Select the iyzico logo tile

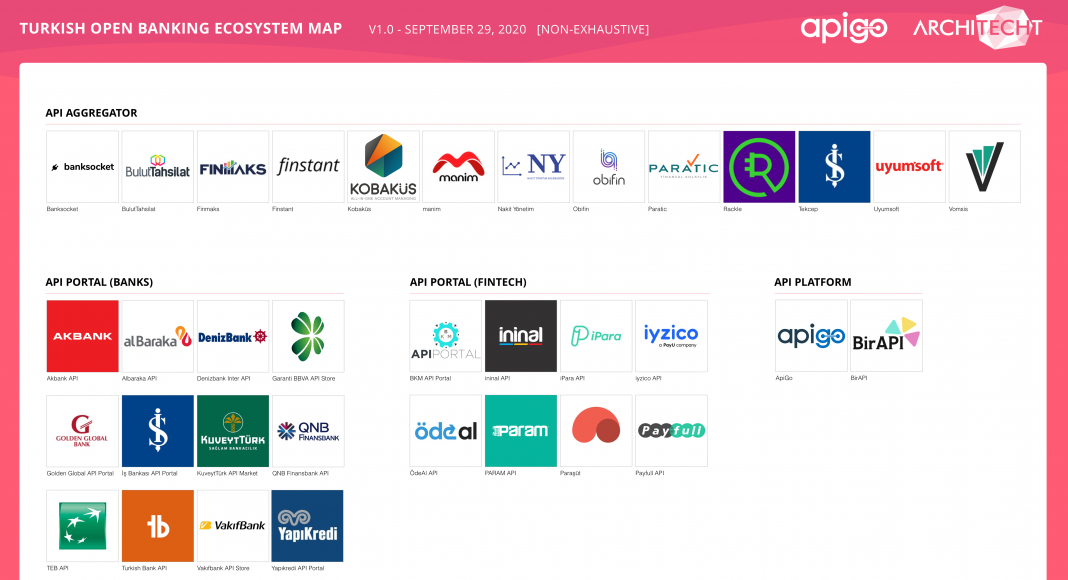click(672, 336)
